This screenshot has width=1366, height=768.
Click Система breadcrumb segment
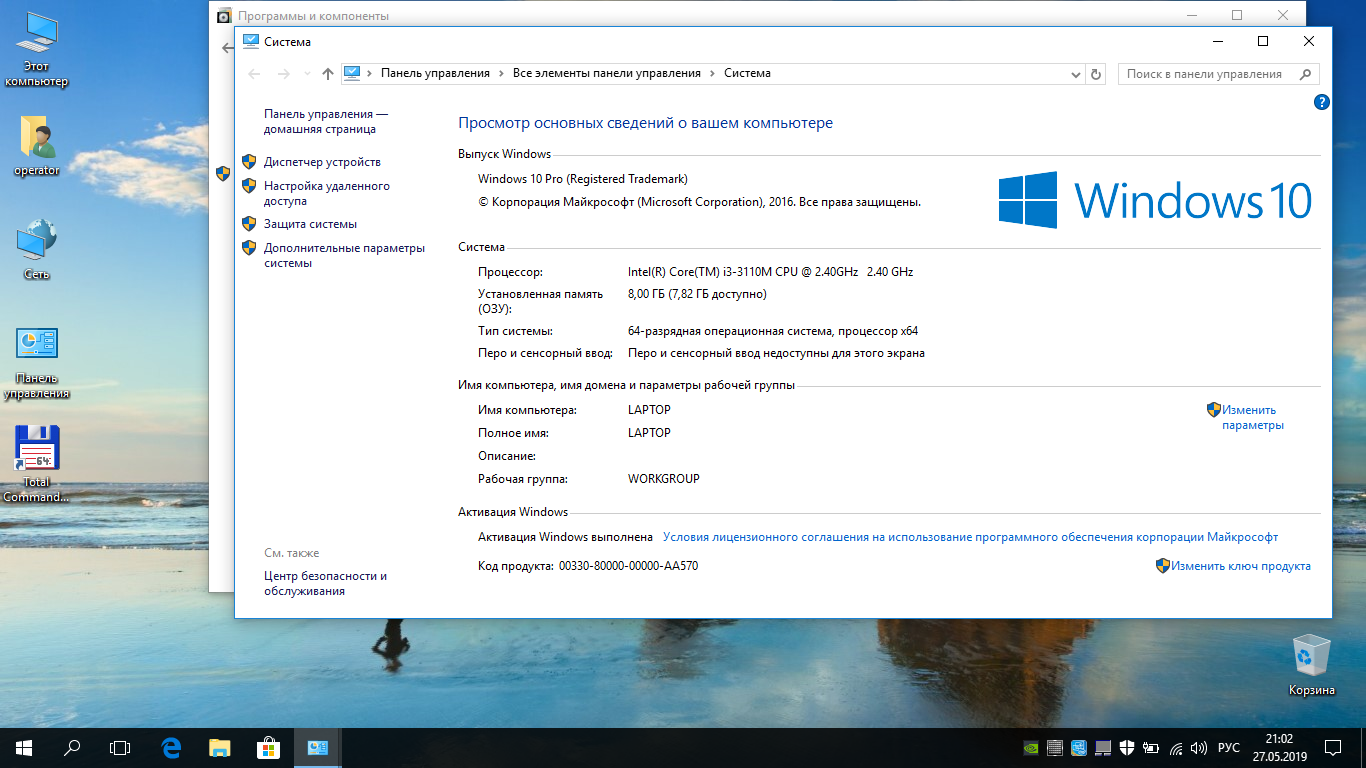[747, 73]
